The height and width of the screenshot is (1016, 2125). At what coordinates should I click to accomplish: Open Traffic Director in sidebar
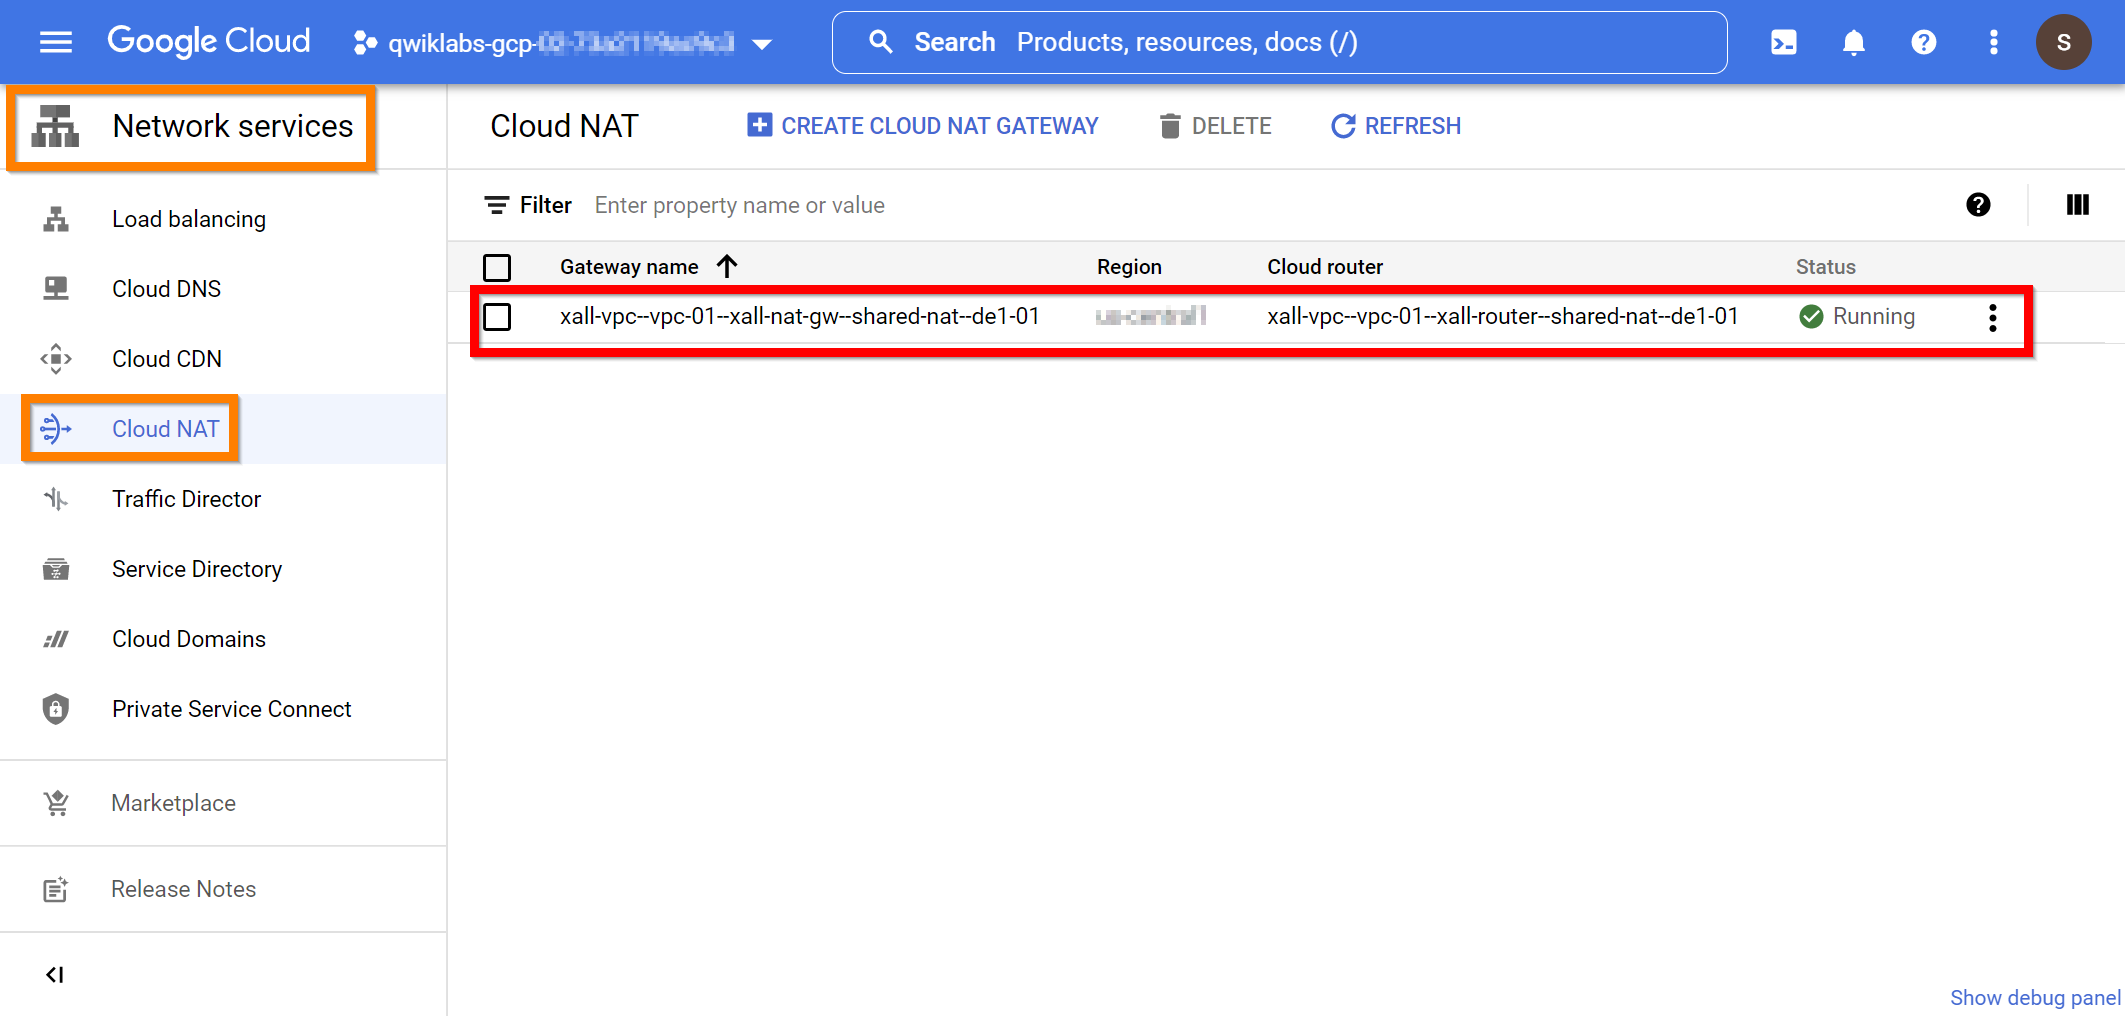pos(187,499)
